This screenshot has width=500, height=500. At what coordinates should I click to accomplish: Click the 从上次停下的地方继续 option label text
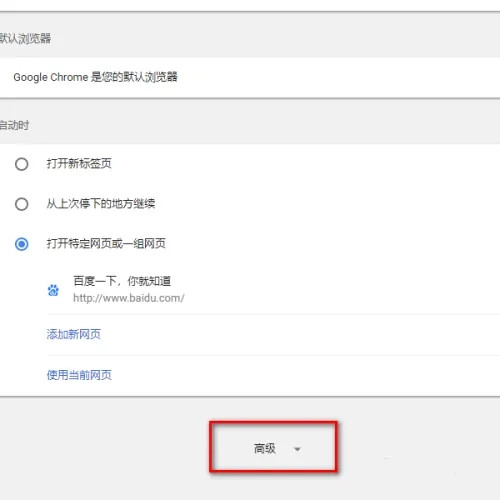(101, 203)
